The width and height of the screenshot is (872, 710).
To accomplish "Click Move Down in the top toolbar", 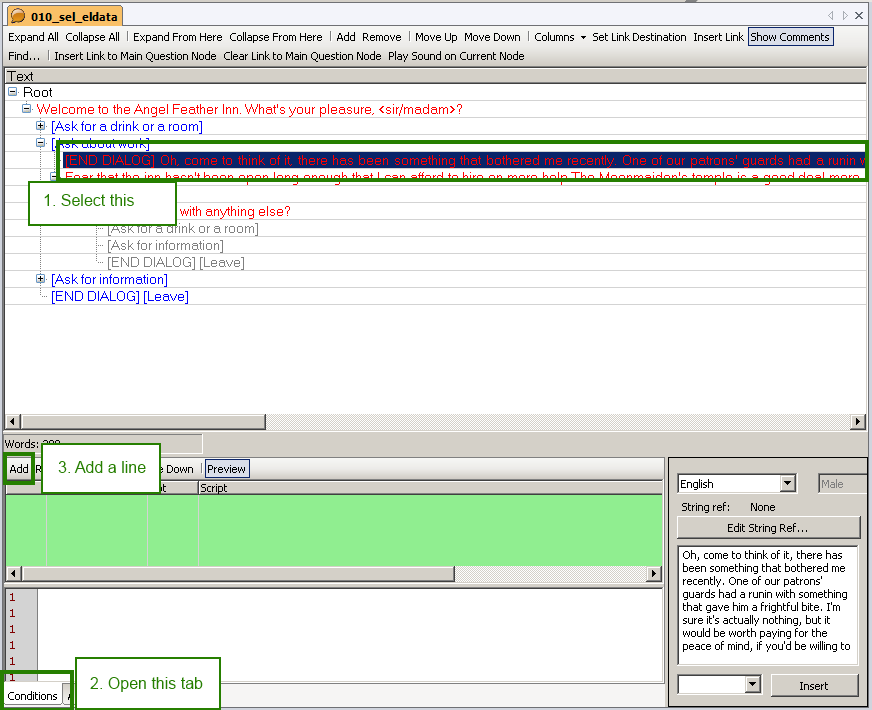I will click(x=492, y=37).
